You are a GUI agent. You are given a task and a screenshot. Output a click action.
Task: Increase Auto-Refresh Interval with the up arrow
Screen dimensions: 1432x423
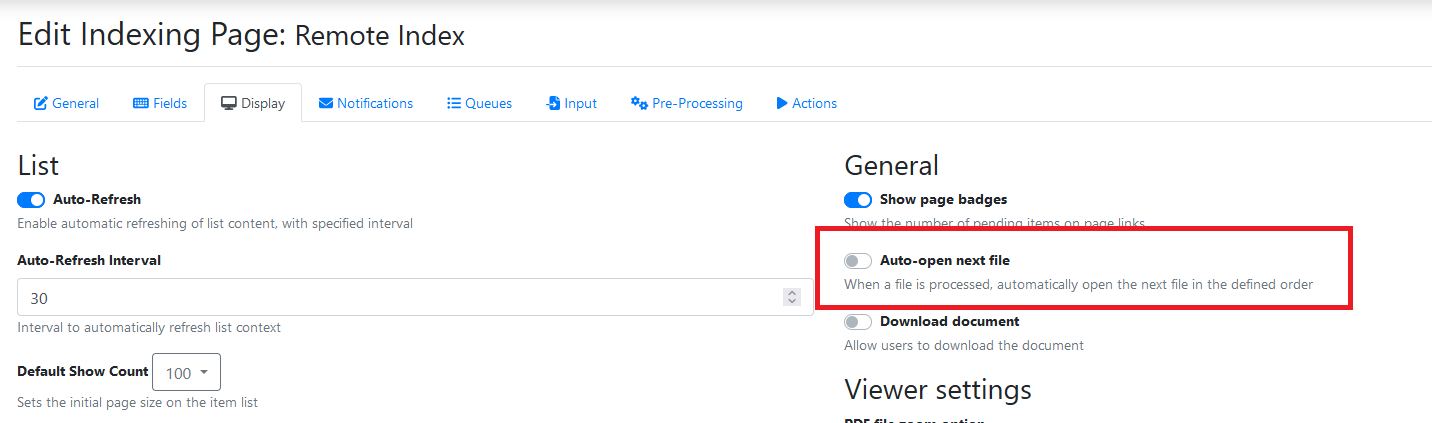click(792, 293)
